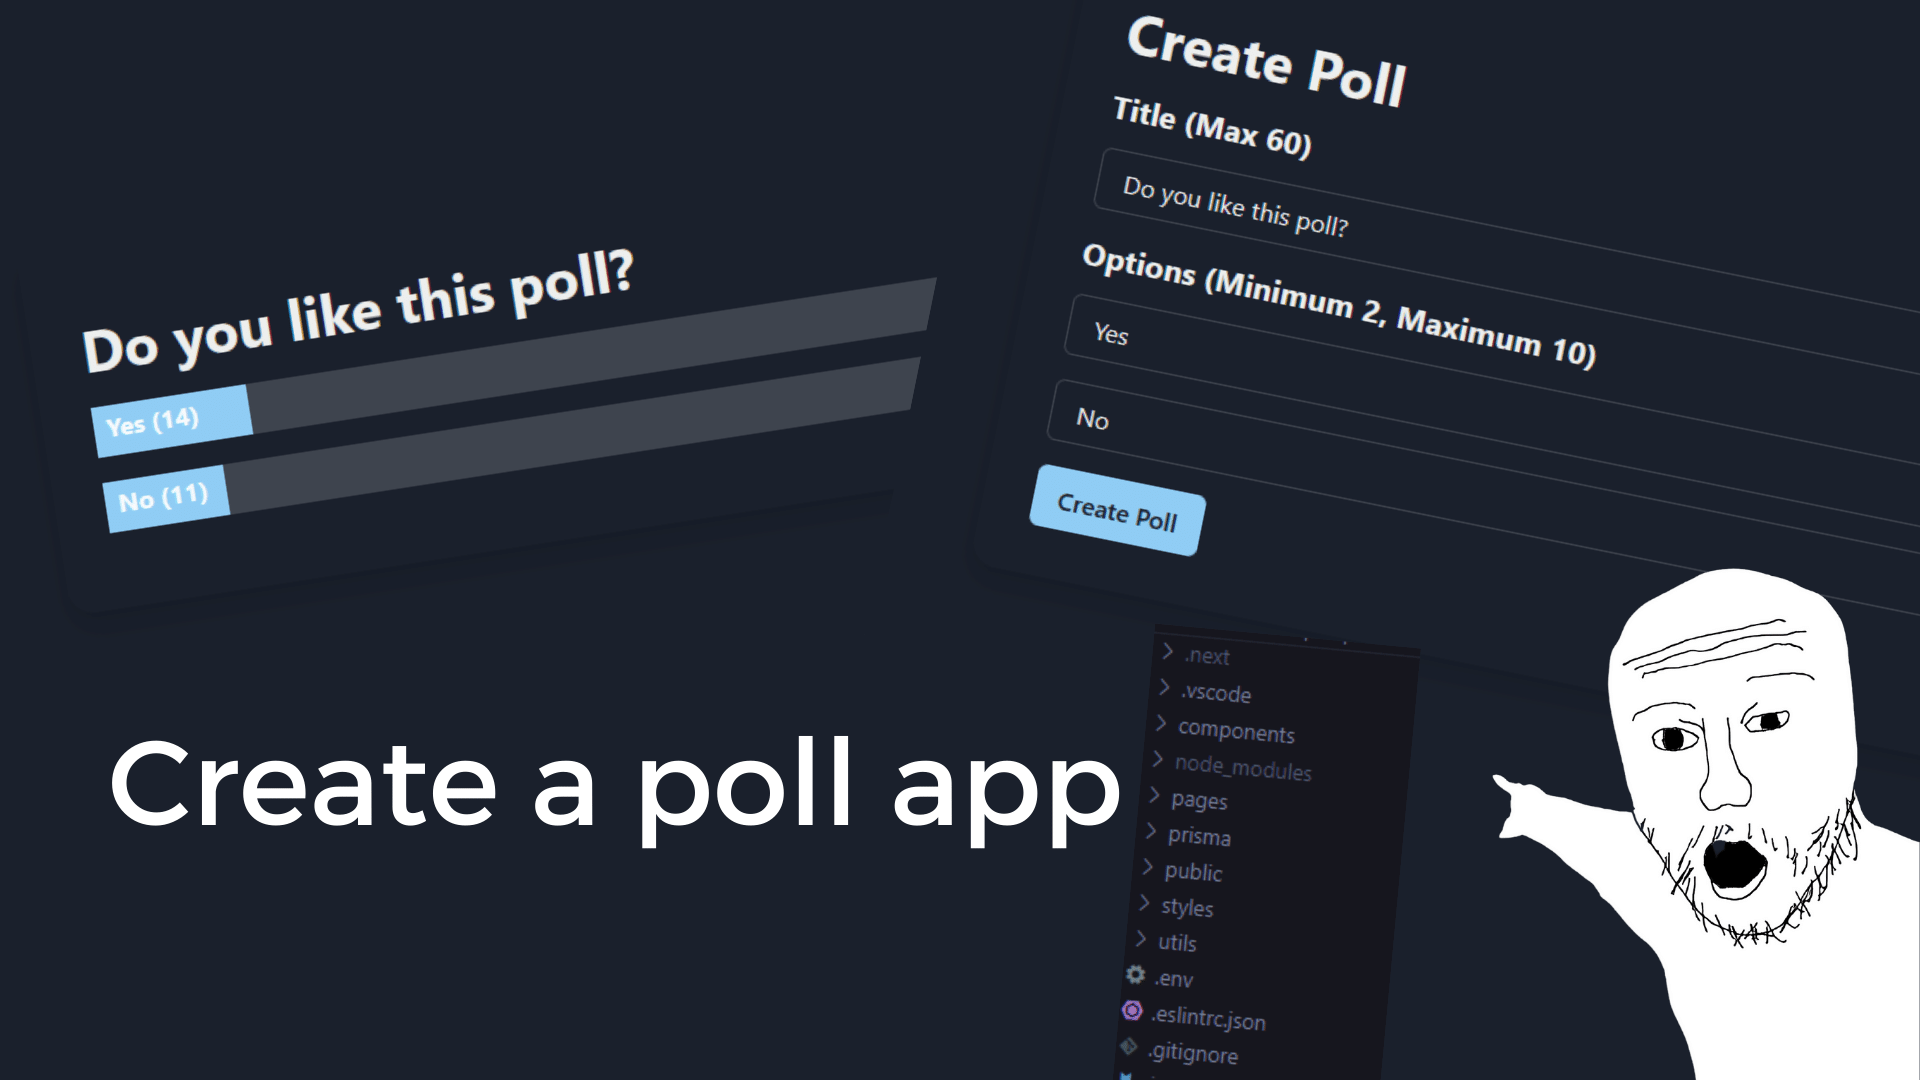Click the git icon beside .gitignore

point(1129,1047)
